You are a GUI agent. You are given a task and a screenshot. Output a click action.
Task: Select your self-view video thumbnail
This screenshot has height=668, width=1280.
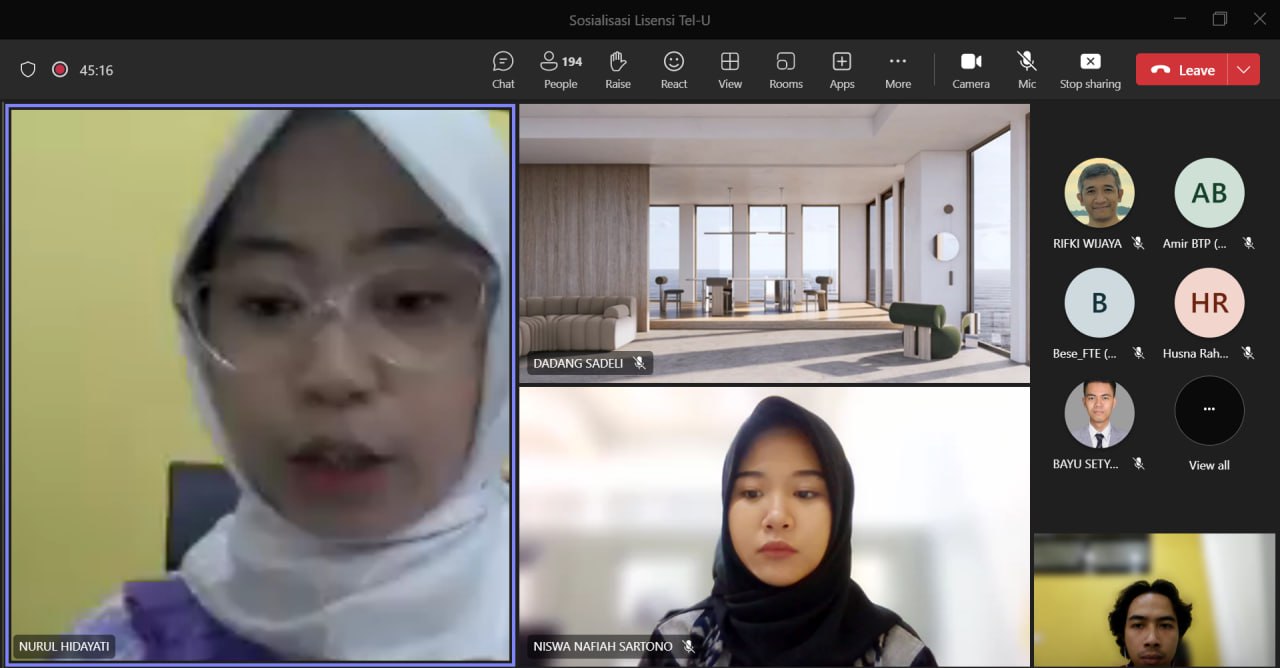(x=1155, y=600)
